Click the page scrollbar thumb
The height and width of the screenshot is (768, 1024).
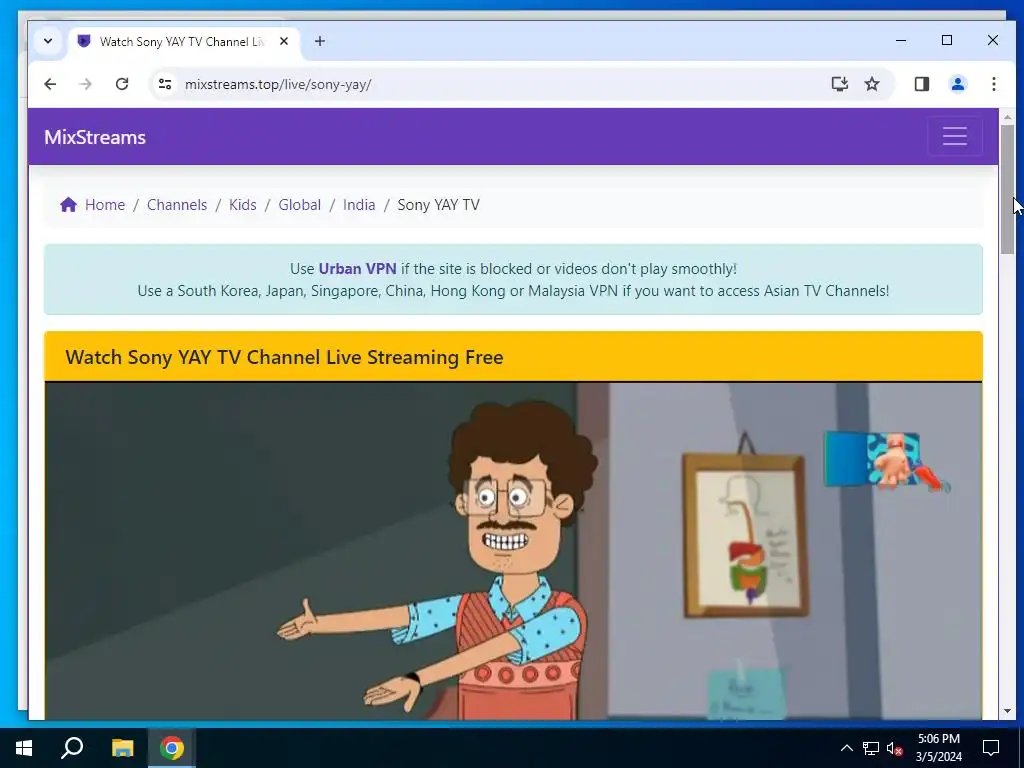click(x=1007, y=189)
